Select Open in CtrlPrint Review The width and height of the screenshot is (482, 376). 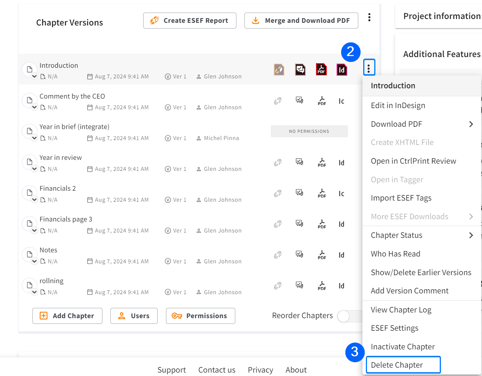pyautogui.click(x=413, y=161)
